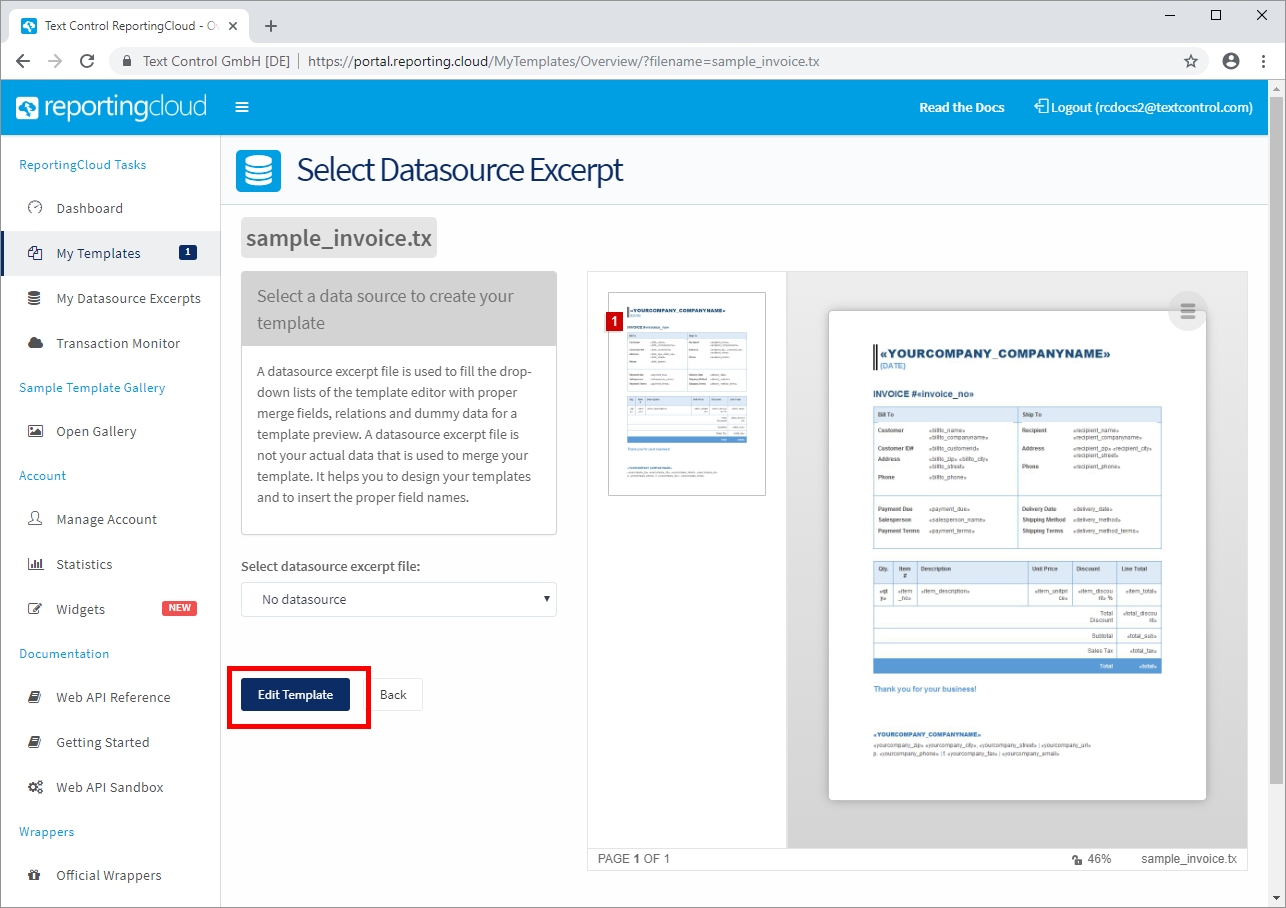Open a new browser tab
This screenshot has width=1286, height=908.
pos(271,26)
